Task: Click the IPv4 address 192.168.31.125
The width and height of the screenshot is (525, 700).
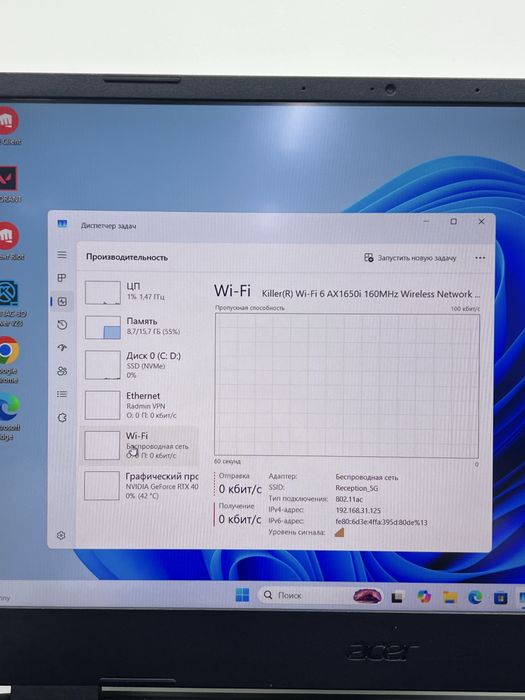Action: [358, 510]
